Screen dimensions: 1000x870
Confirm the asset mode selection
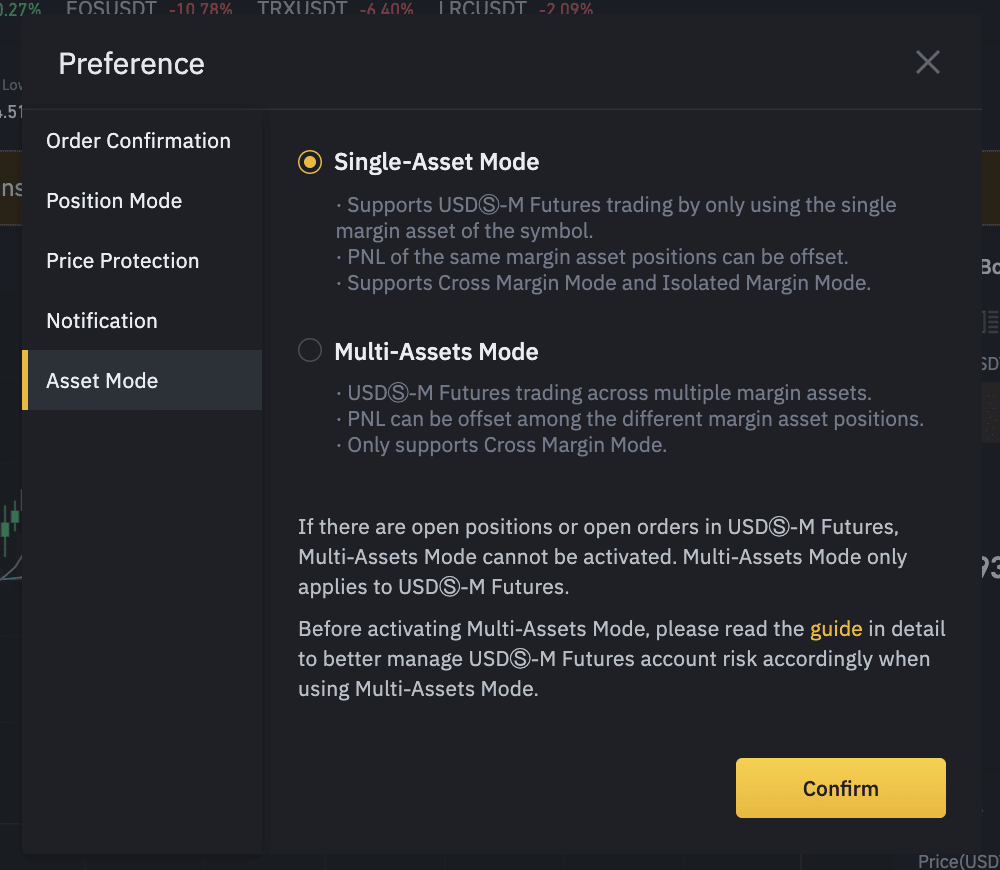coord(841,788)
